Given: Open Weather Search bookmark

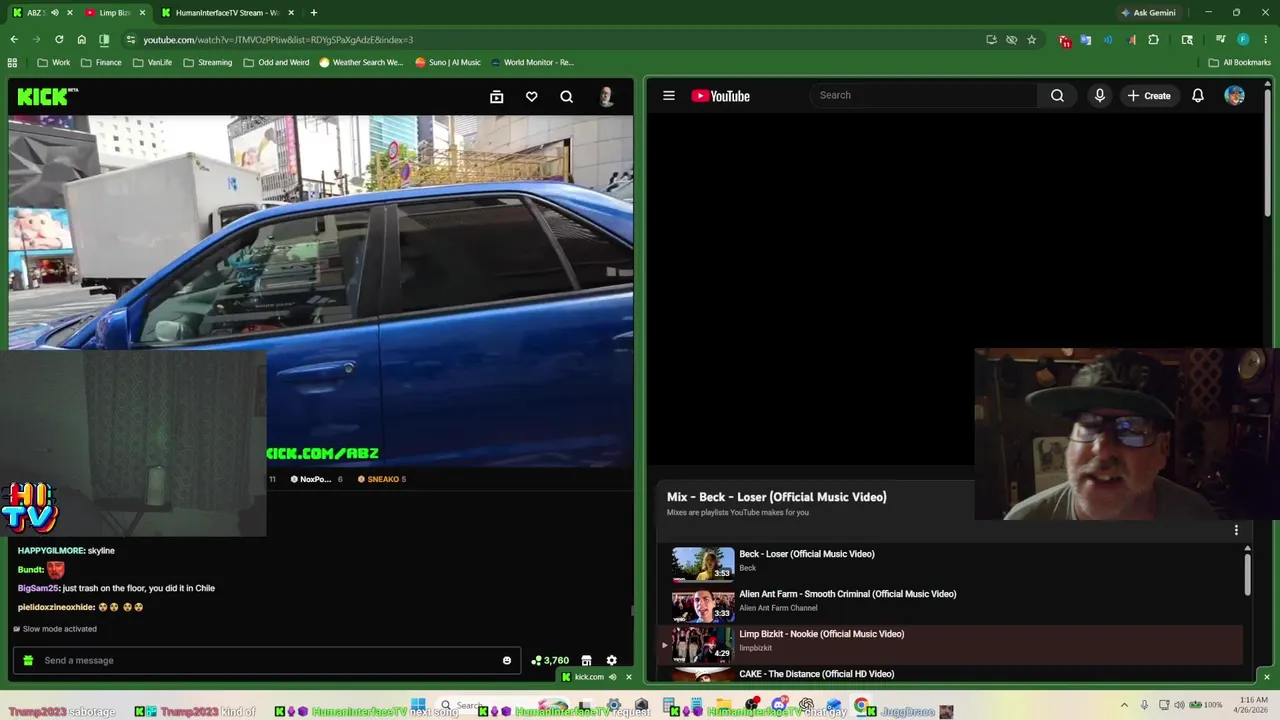Looking at the screenshot, I should coord(361,62).
